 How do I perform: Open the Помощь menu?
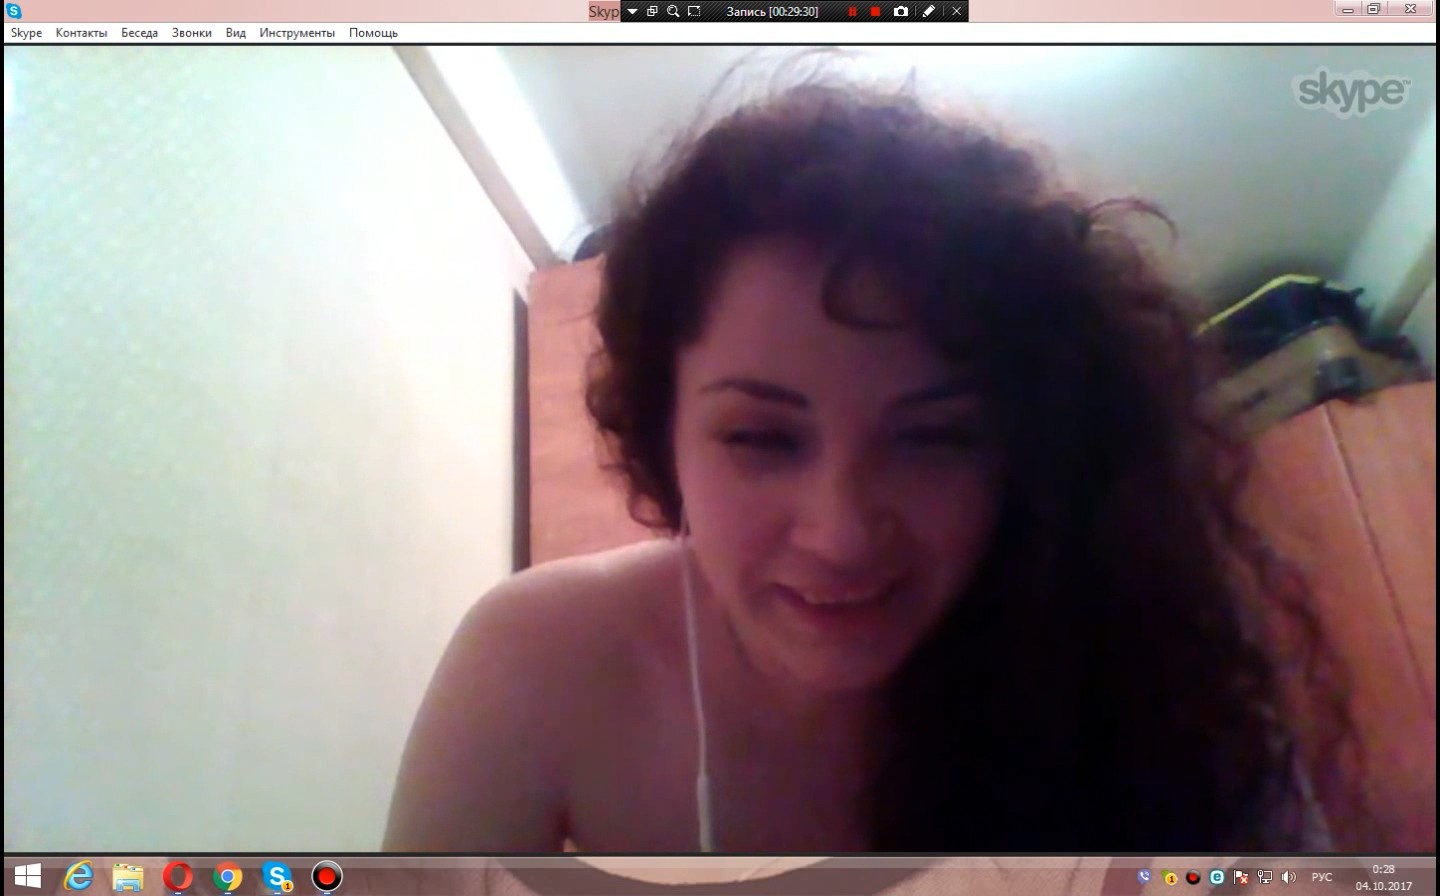373,33
